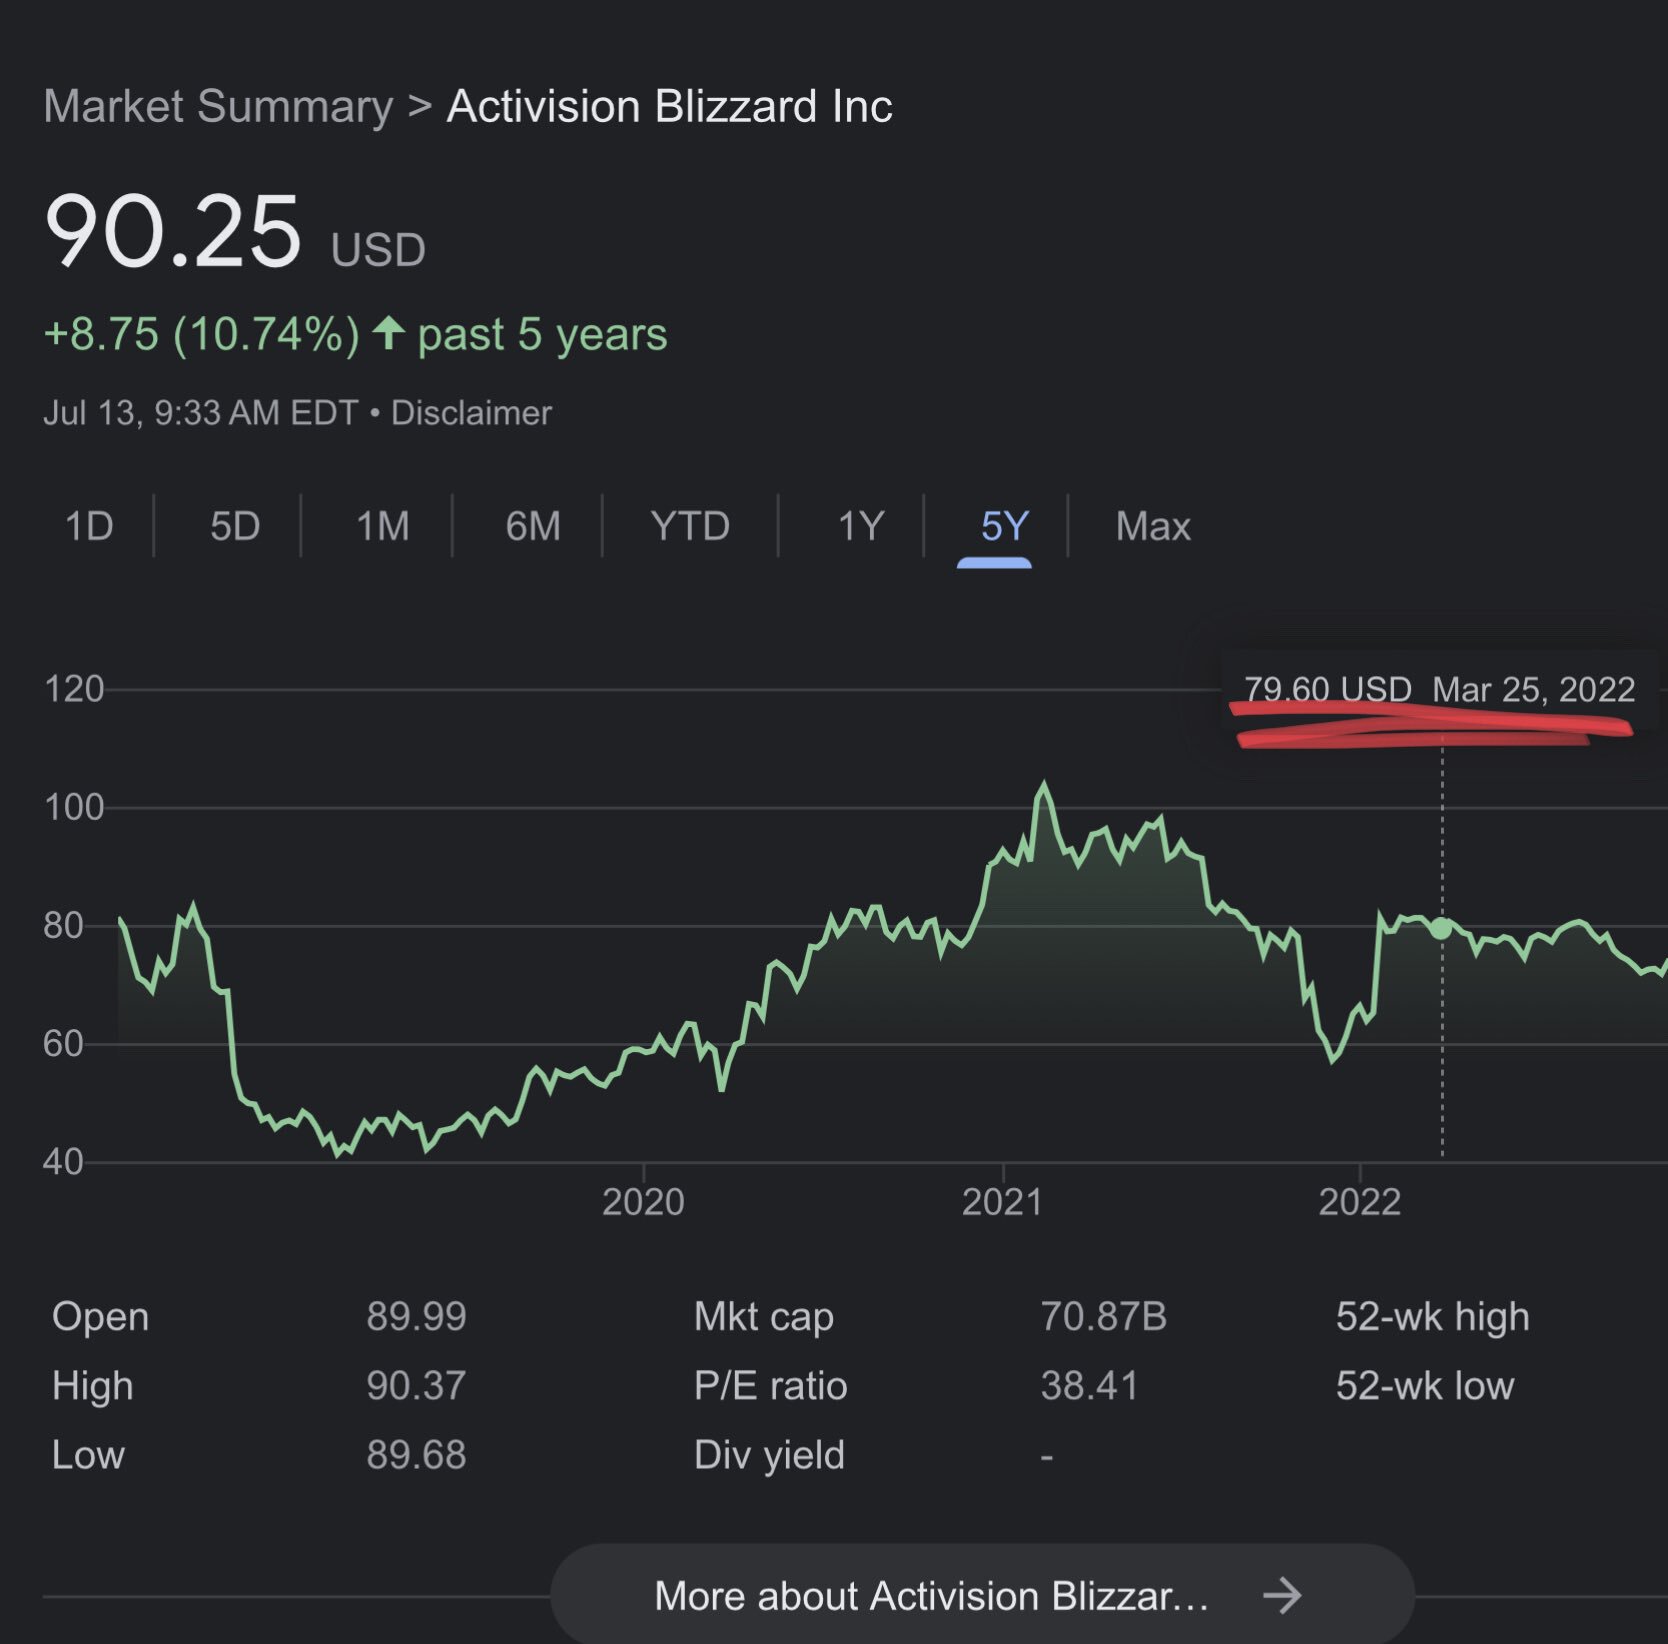Show the Max time range chart
The image size is (1668, 1644).
coord(1153,526)
